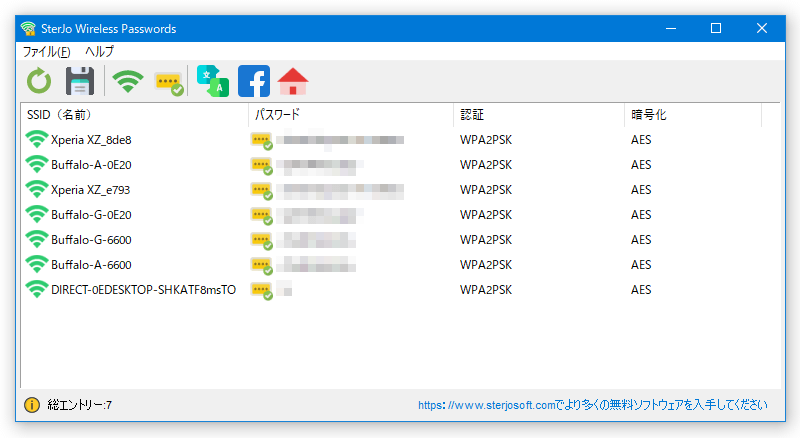Click the green Wi-Fi toolbar icon
The width and height of the screenshot is (800, 438).
128,81
